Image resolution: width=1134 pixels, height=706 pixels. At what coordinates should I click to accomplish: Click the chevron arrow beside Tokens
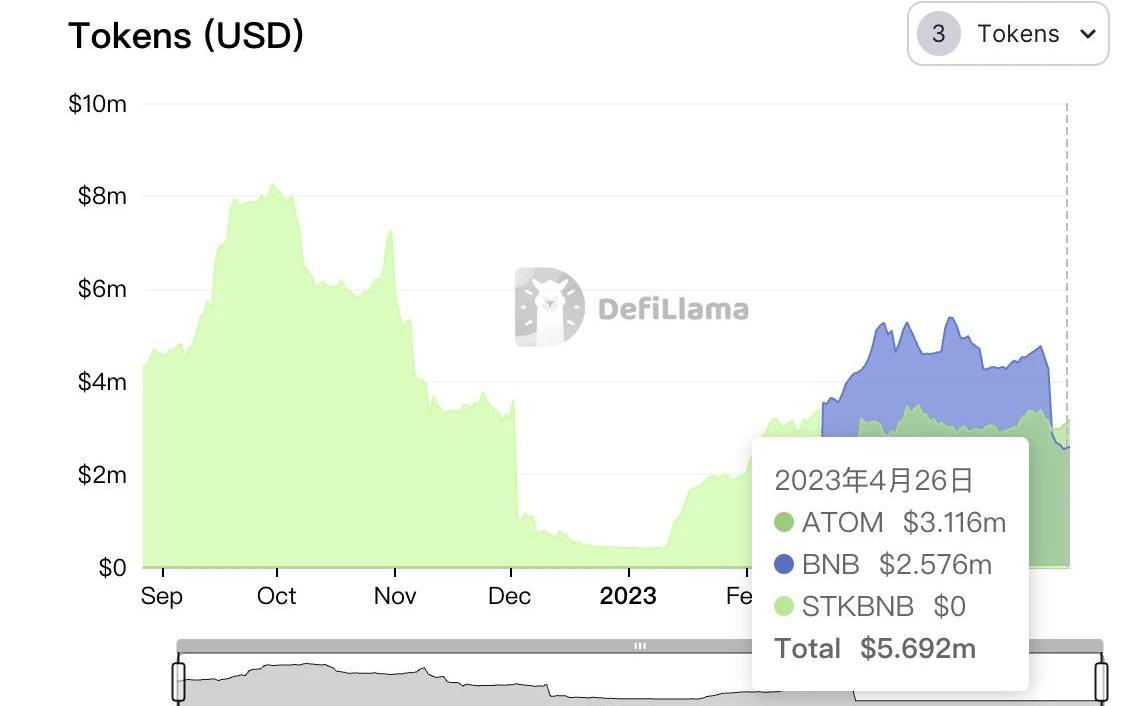[1088, 34]
